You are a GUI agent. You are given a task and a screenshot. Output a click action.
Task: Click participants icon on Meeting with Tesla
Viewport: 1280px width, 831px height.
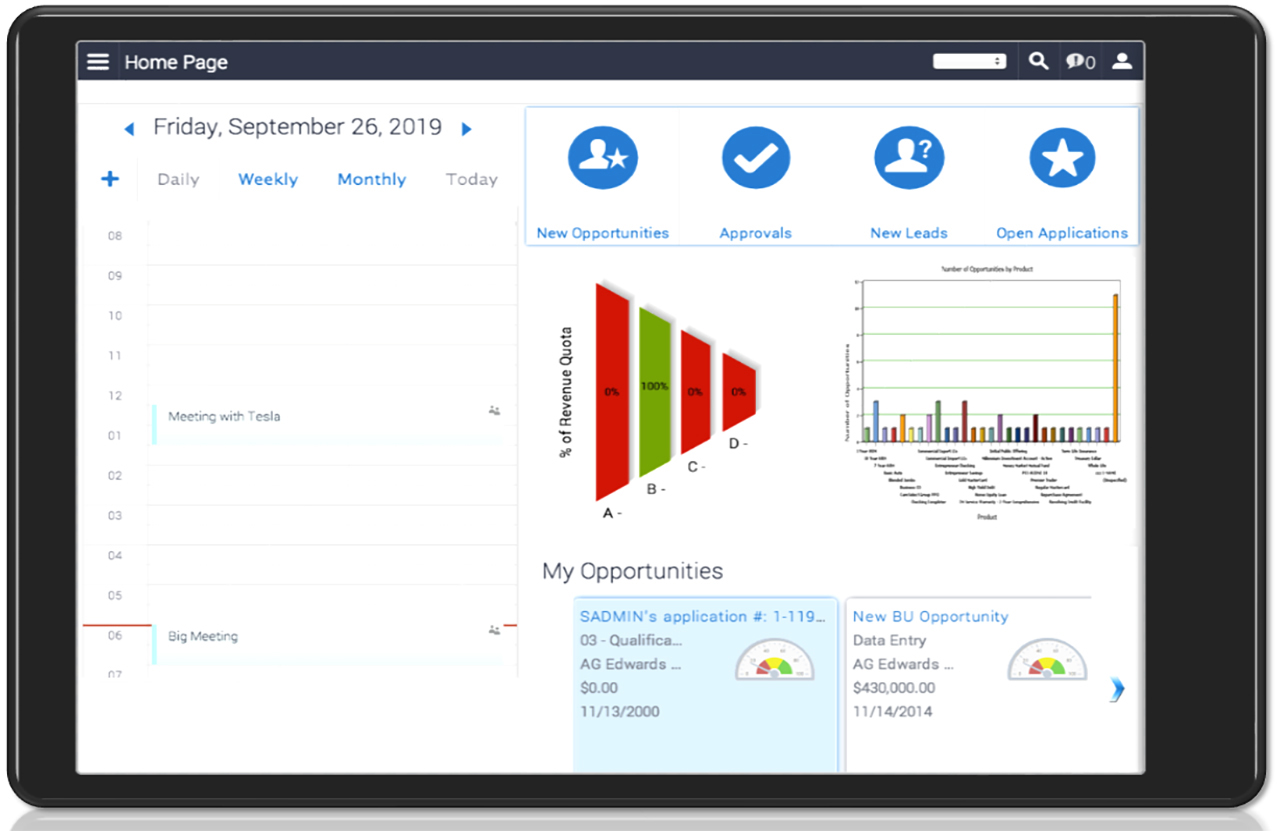click(494, 411)
